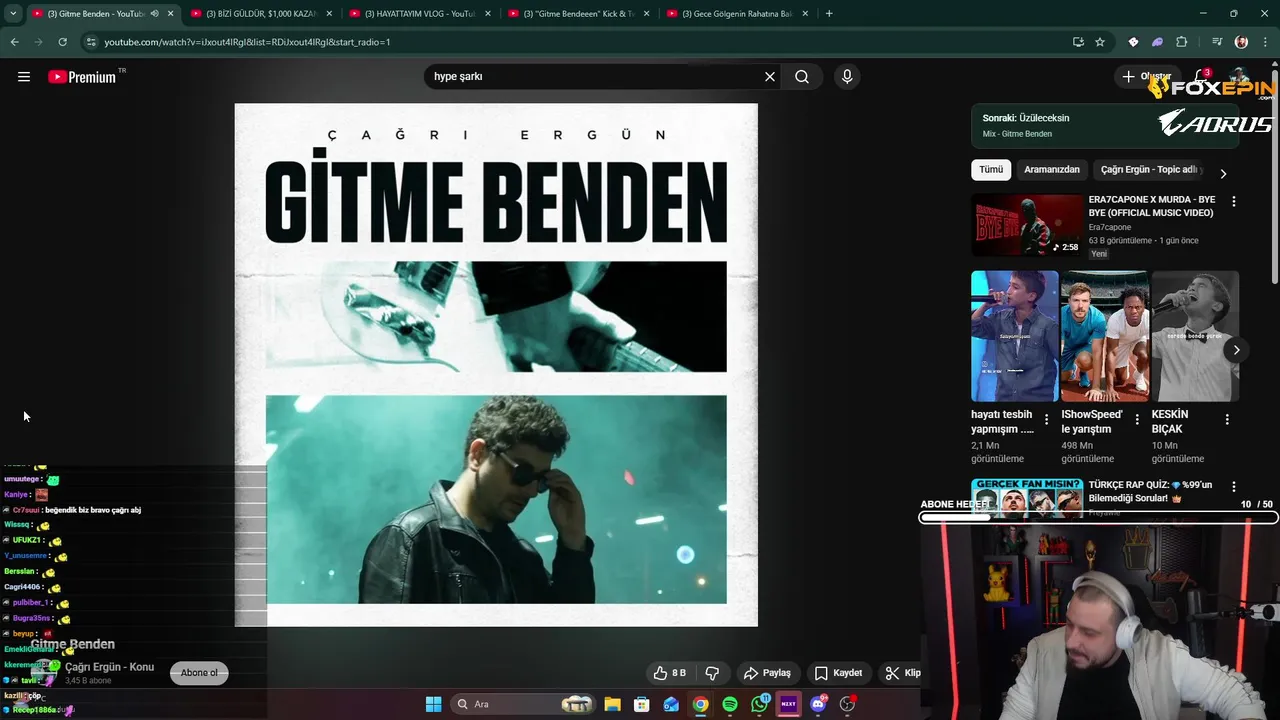Image resolution: width=1280 pixels, height=720 pixels.
Task: Reload the YouTube page
Action: tap(62, 42)
